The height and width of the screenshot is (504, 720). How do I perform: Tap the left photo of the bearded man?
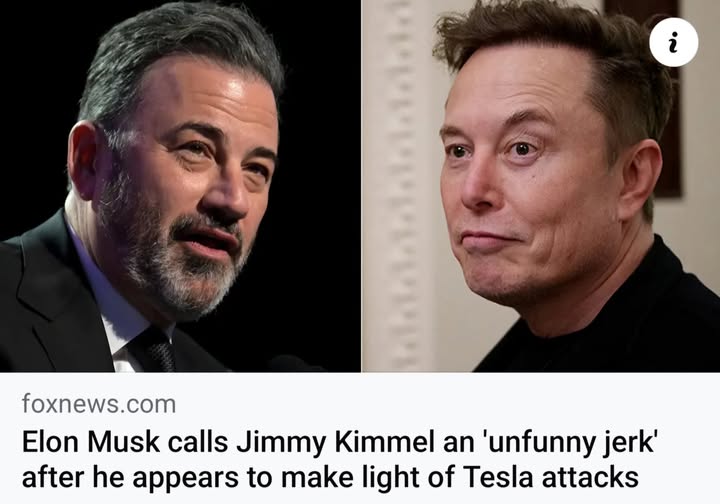tap(180, 186)
